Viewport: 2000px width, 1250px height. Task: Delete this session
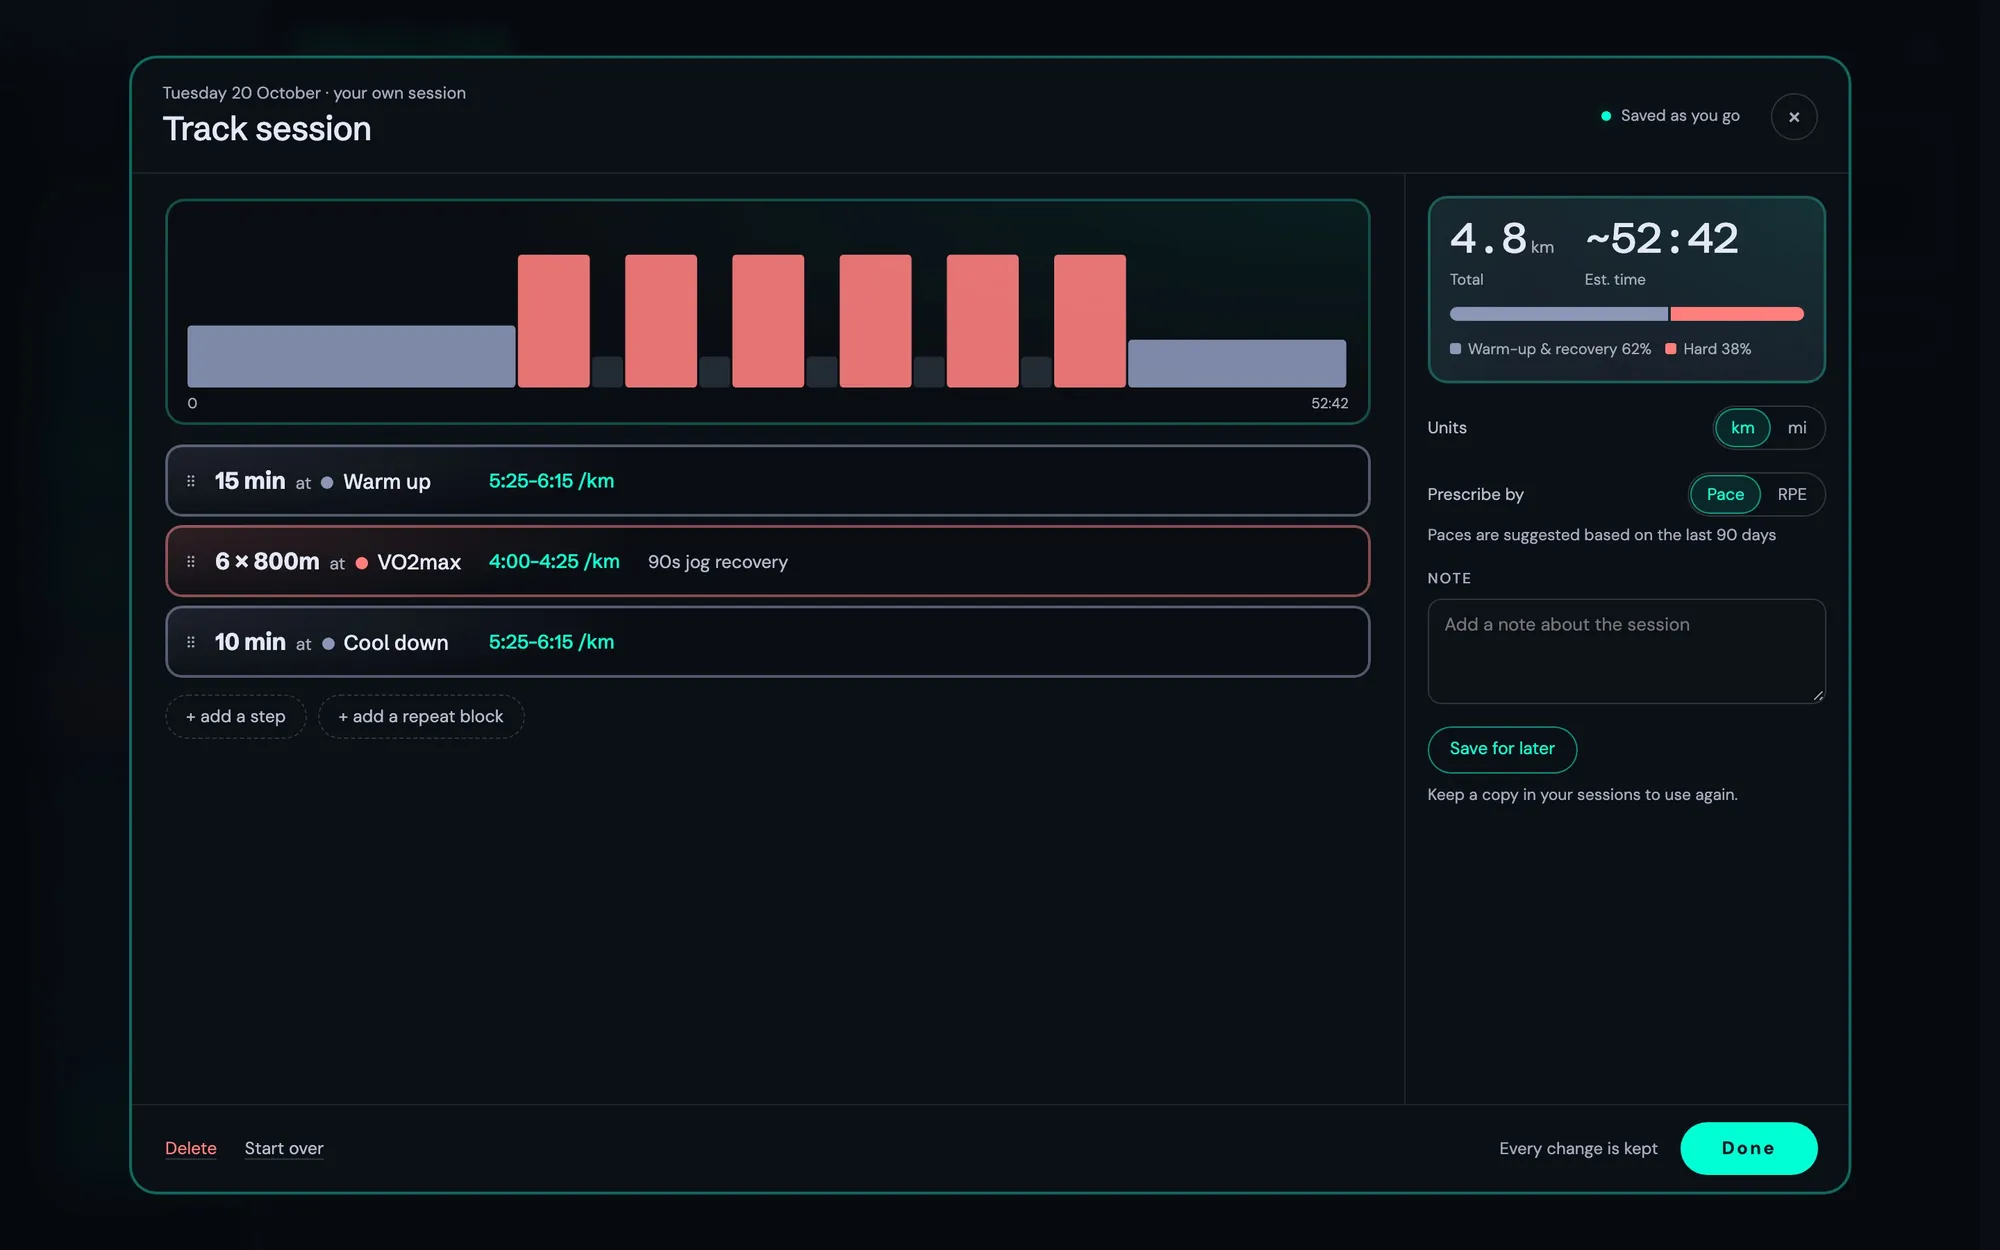click(191, 1148)
